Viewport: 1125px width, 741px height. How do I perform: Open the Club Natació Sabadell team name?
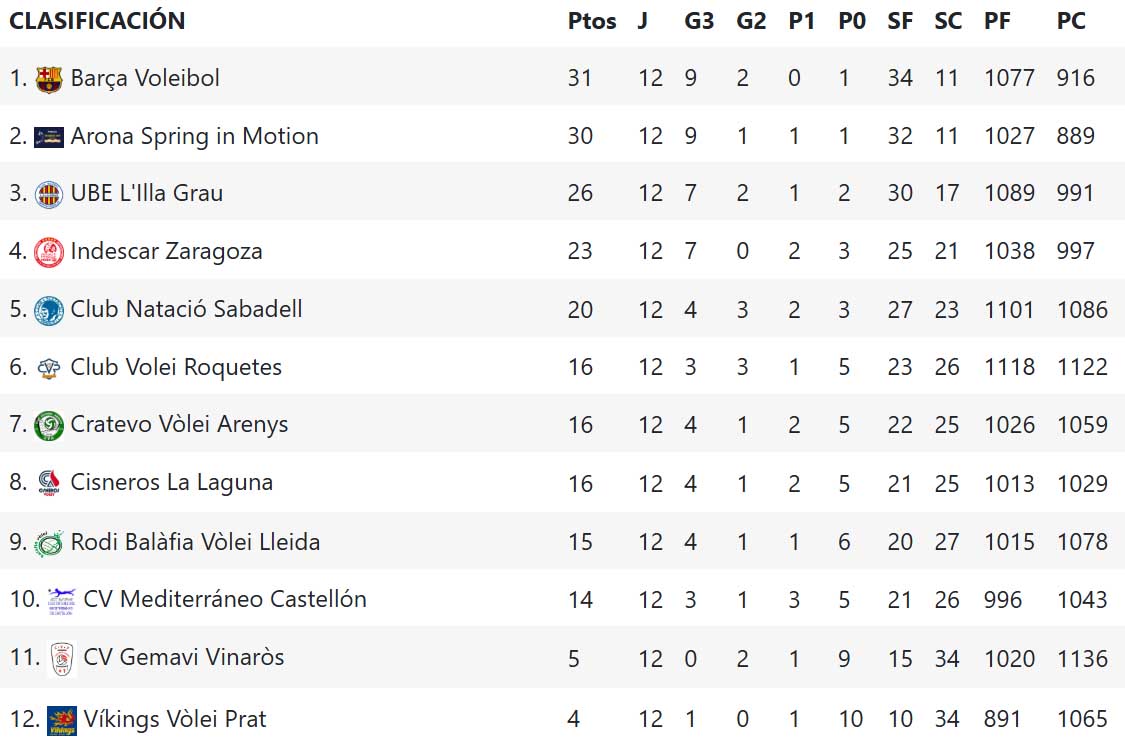click(x=186, y=309)
